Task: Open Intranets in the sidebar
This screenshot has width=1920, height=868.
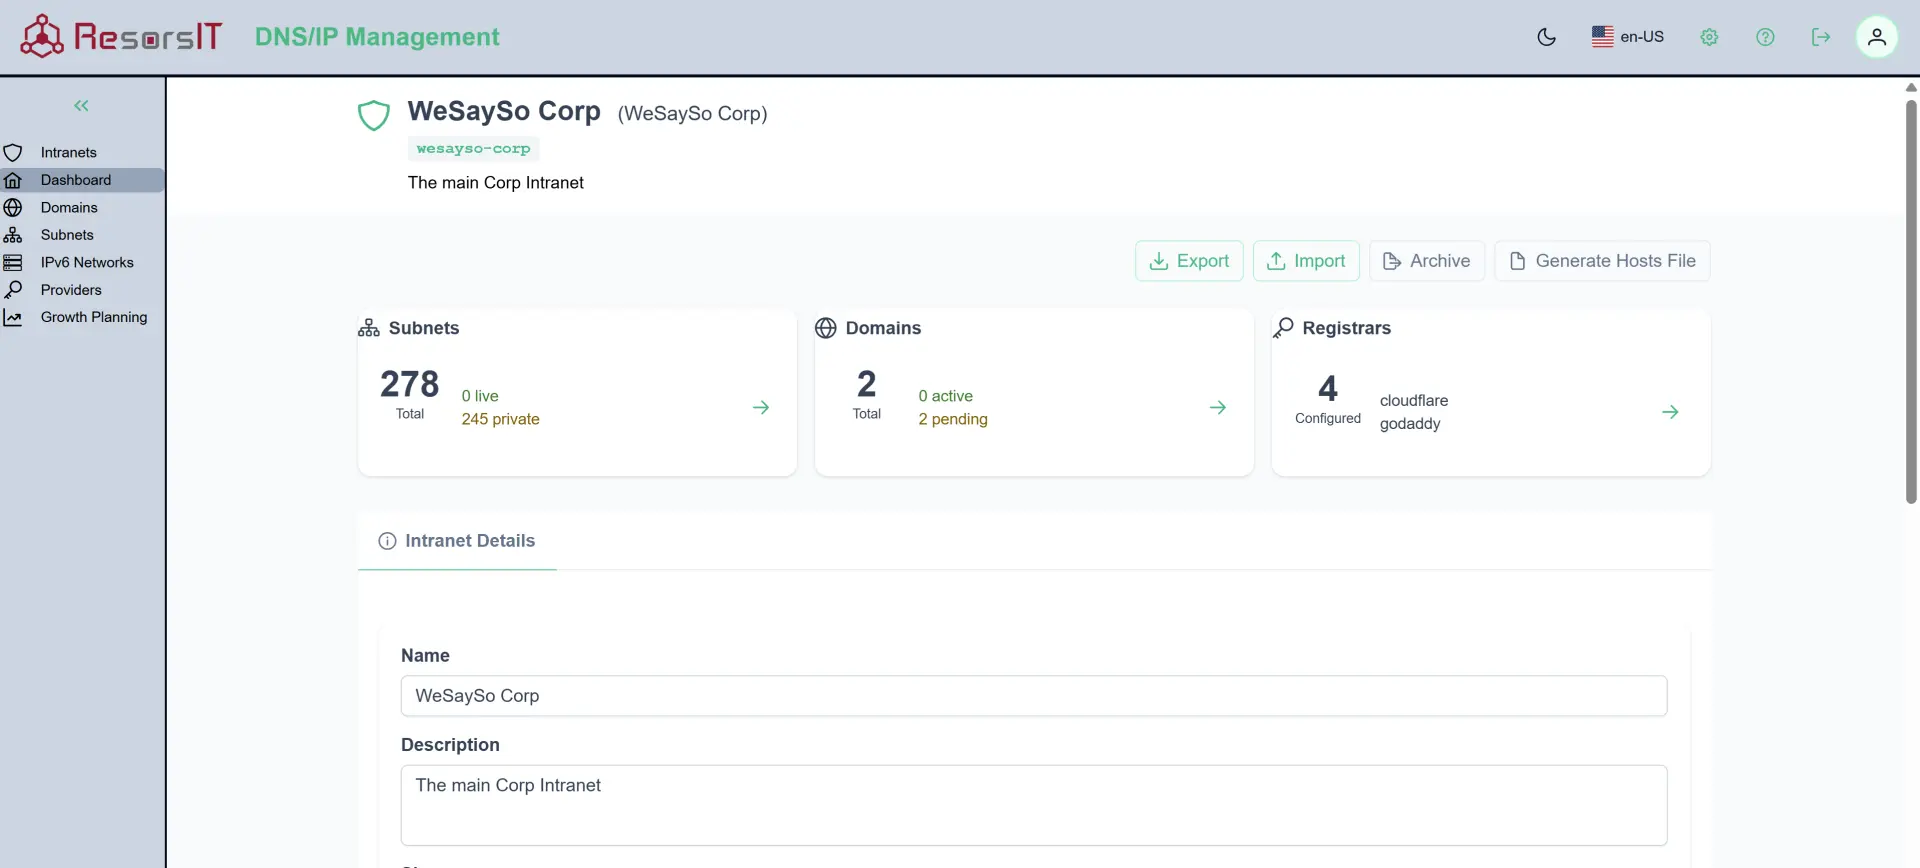Action: (x=68, y=153)
